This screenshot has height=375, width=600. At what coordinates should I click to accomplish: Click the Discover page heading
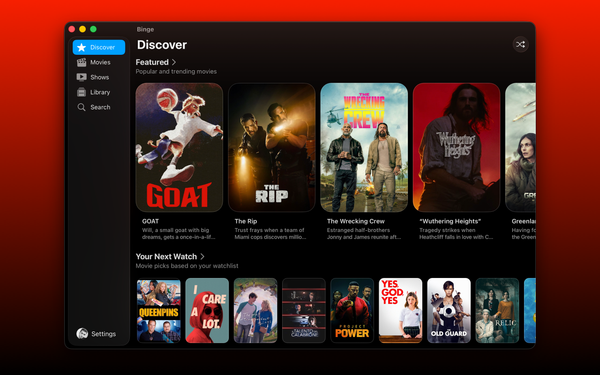click(162, 45)
